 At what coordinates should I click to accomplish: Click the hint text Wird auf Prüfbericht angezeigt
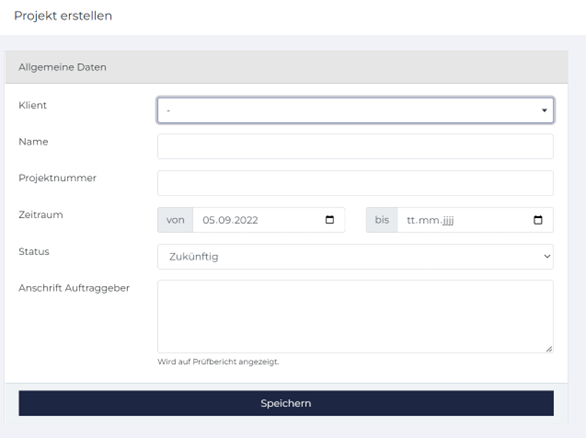coord(218,362)
